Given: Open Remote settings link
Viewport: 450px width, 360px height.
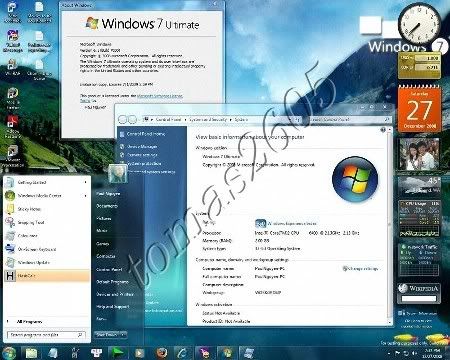Looking at the screenshot, I should 142,155.
